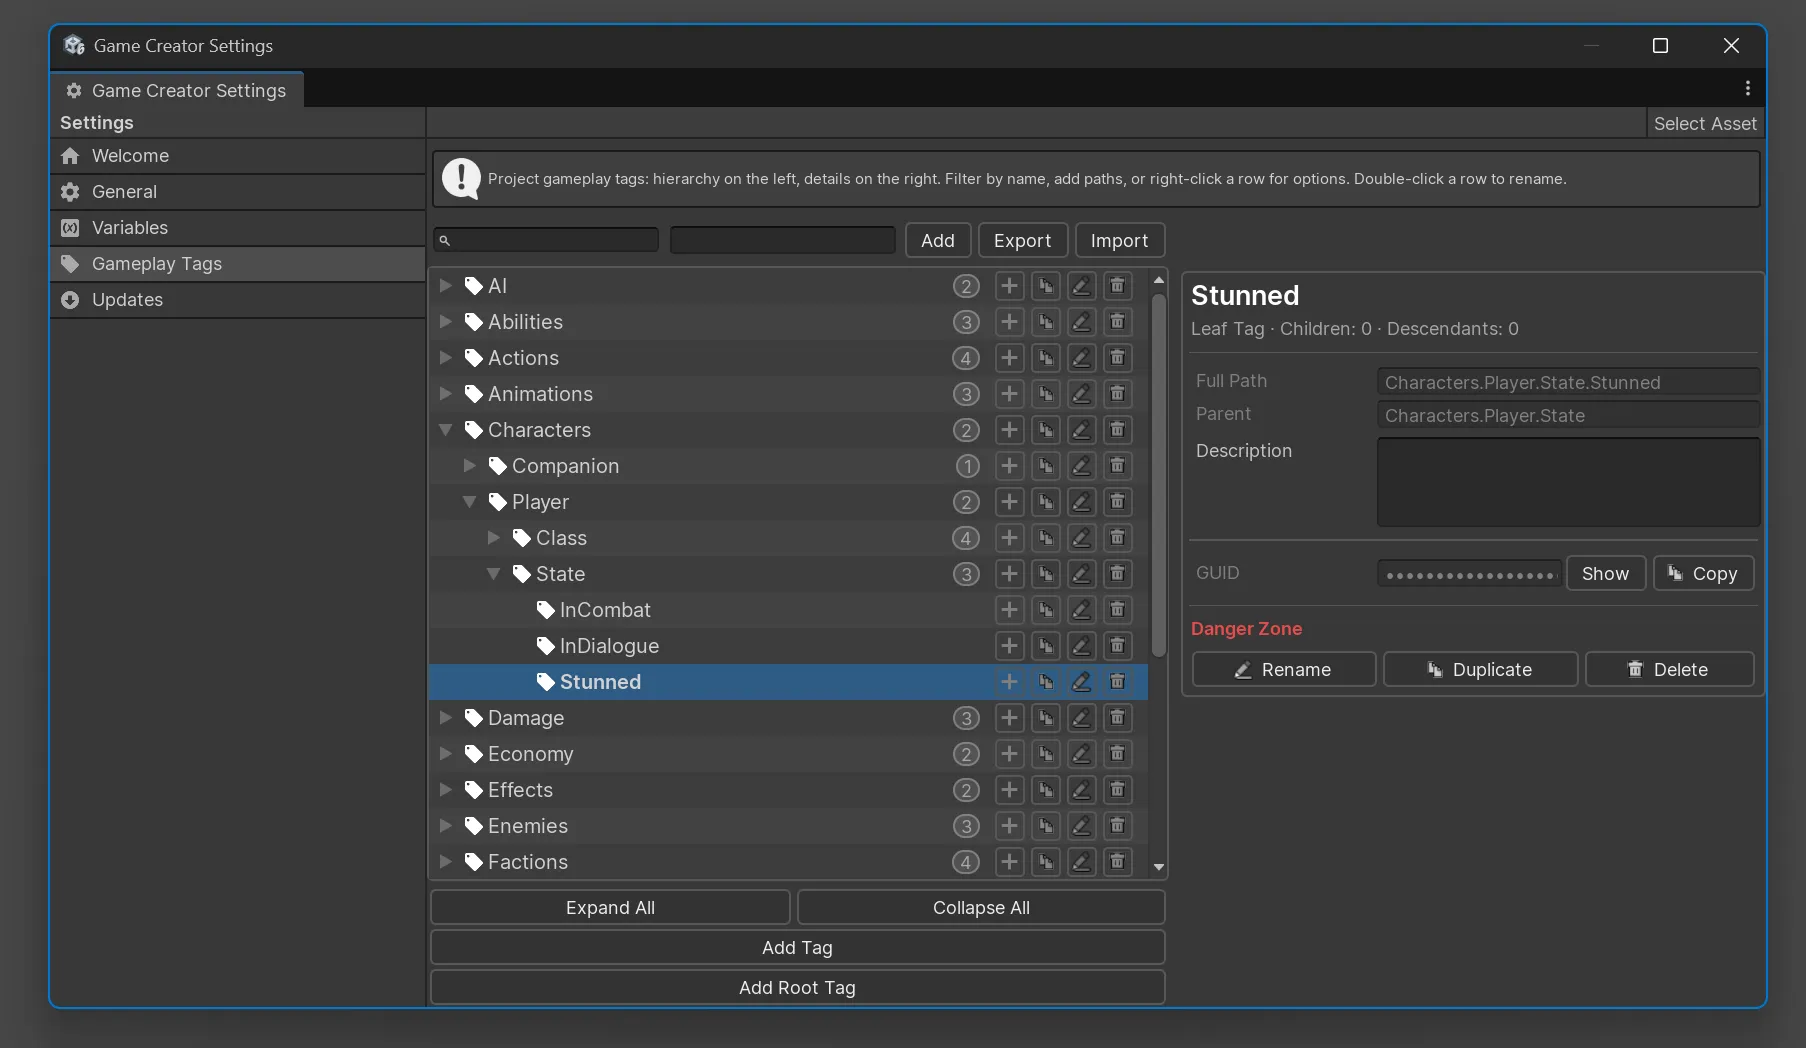The height and width of the screenshot is (1048, 1806).
Task: Click the Export button
Action: 1022,241
